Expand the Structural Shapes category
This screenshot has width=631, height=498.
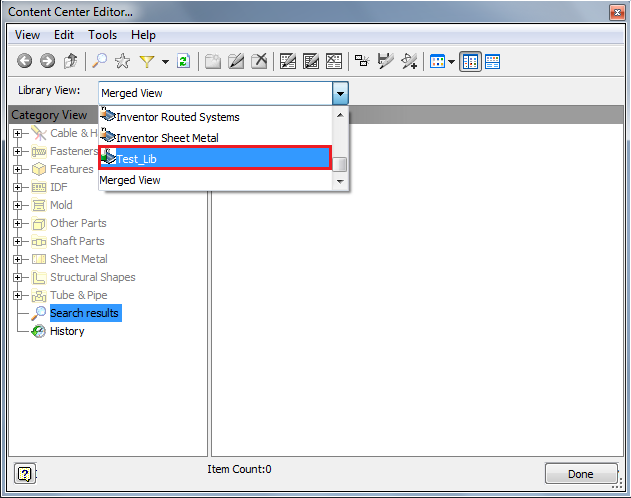17,277
